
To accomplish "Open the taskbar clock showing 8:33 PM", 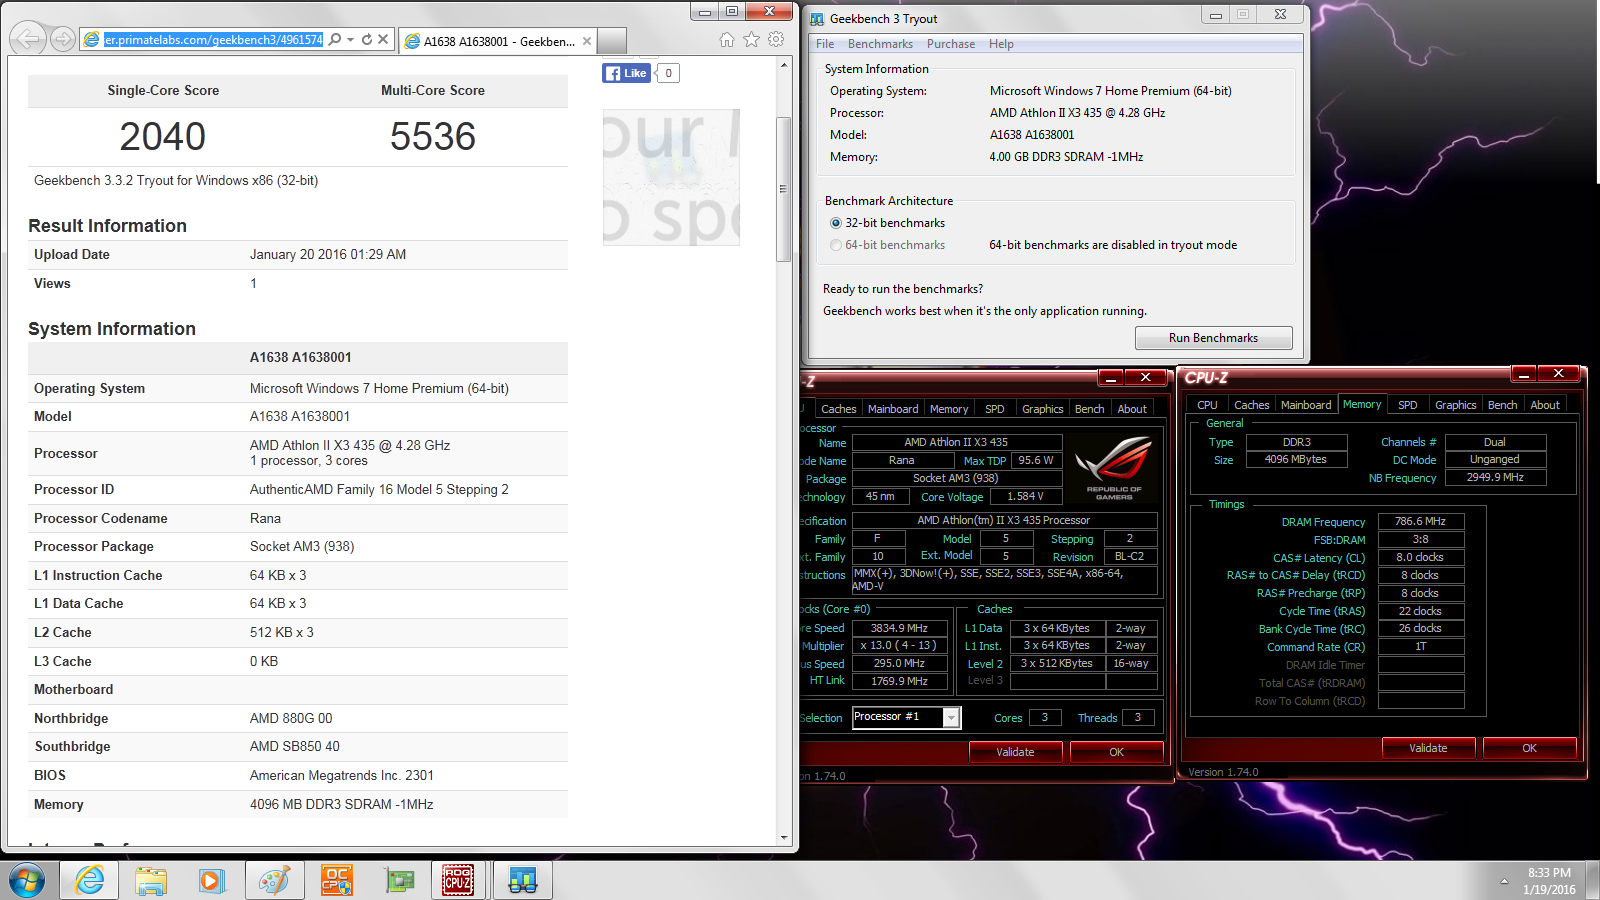I will 1549,881.
